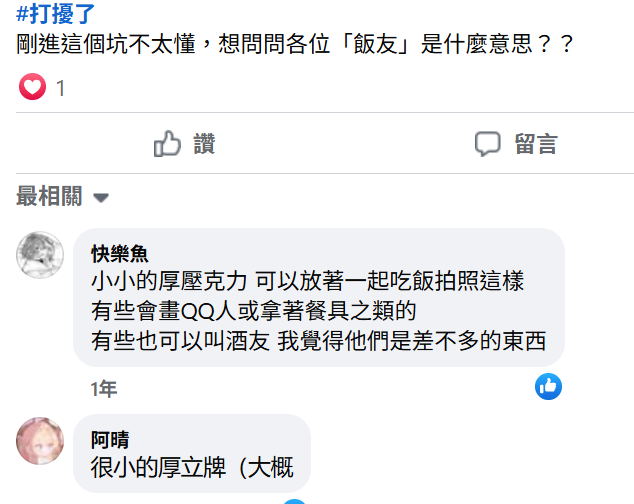Click the heart reaction icon under the post

(x=32, y=87)
